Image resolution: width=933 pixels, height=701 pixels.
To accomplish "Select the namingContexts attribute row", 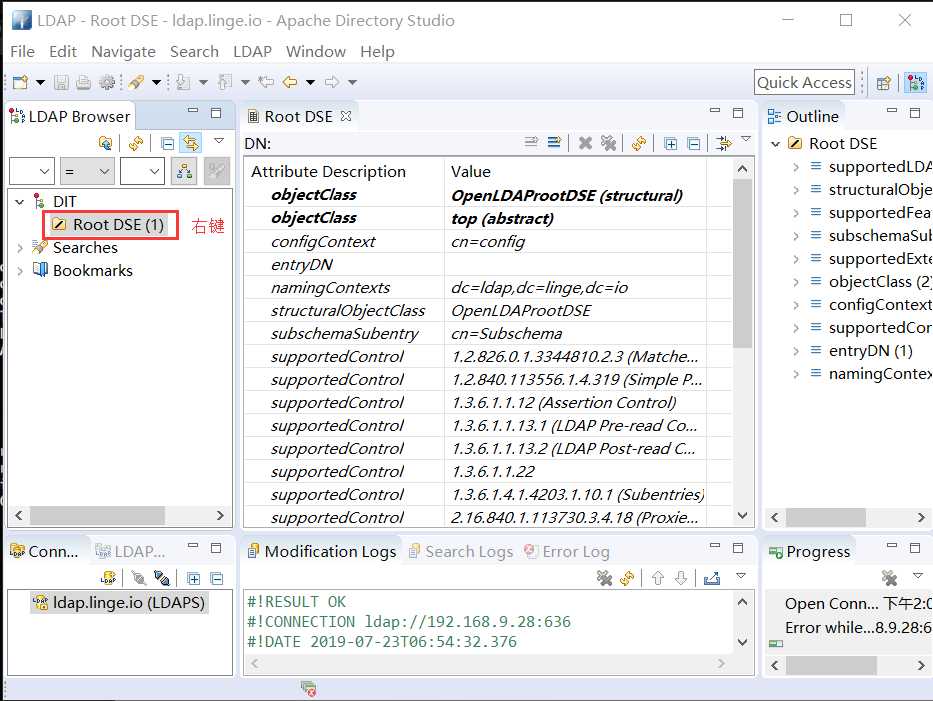I will point(489,287).
